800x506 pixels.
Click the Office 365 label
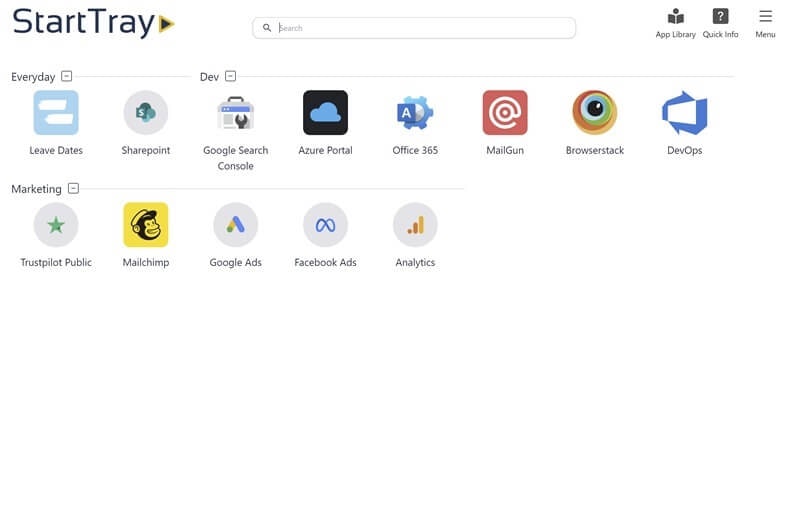[x=415, y=150]
